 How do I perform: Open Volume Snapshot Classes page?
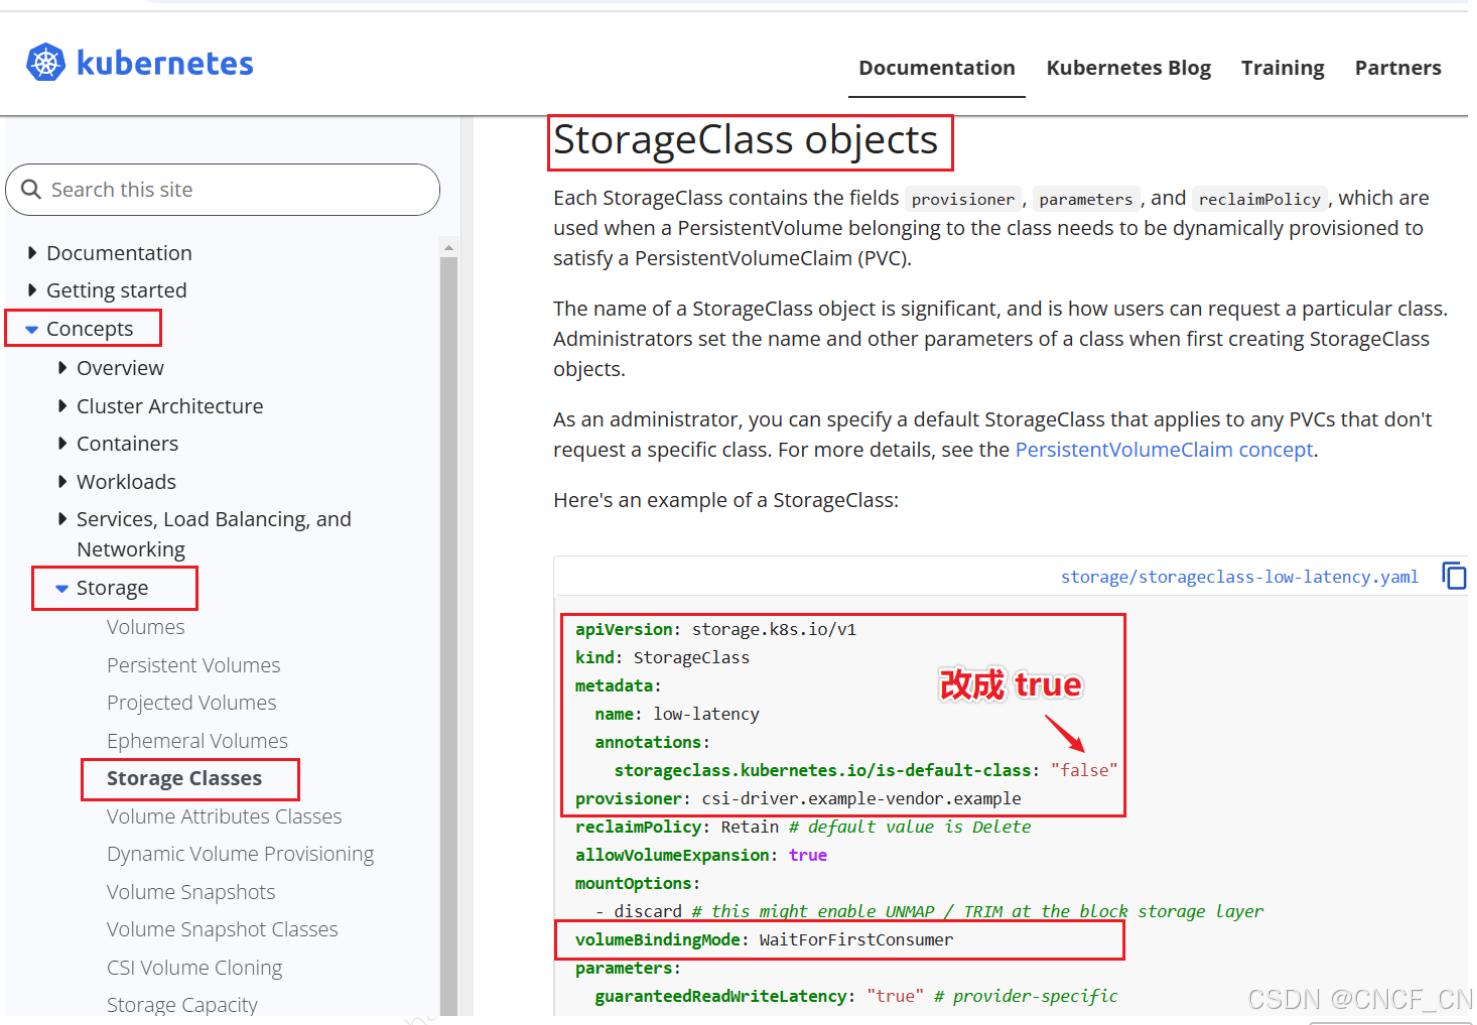(x=223, y=929)
